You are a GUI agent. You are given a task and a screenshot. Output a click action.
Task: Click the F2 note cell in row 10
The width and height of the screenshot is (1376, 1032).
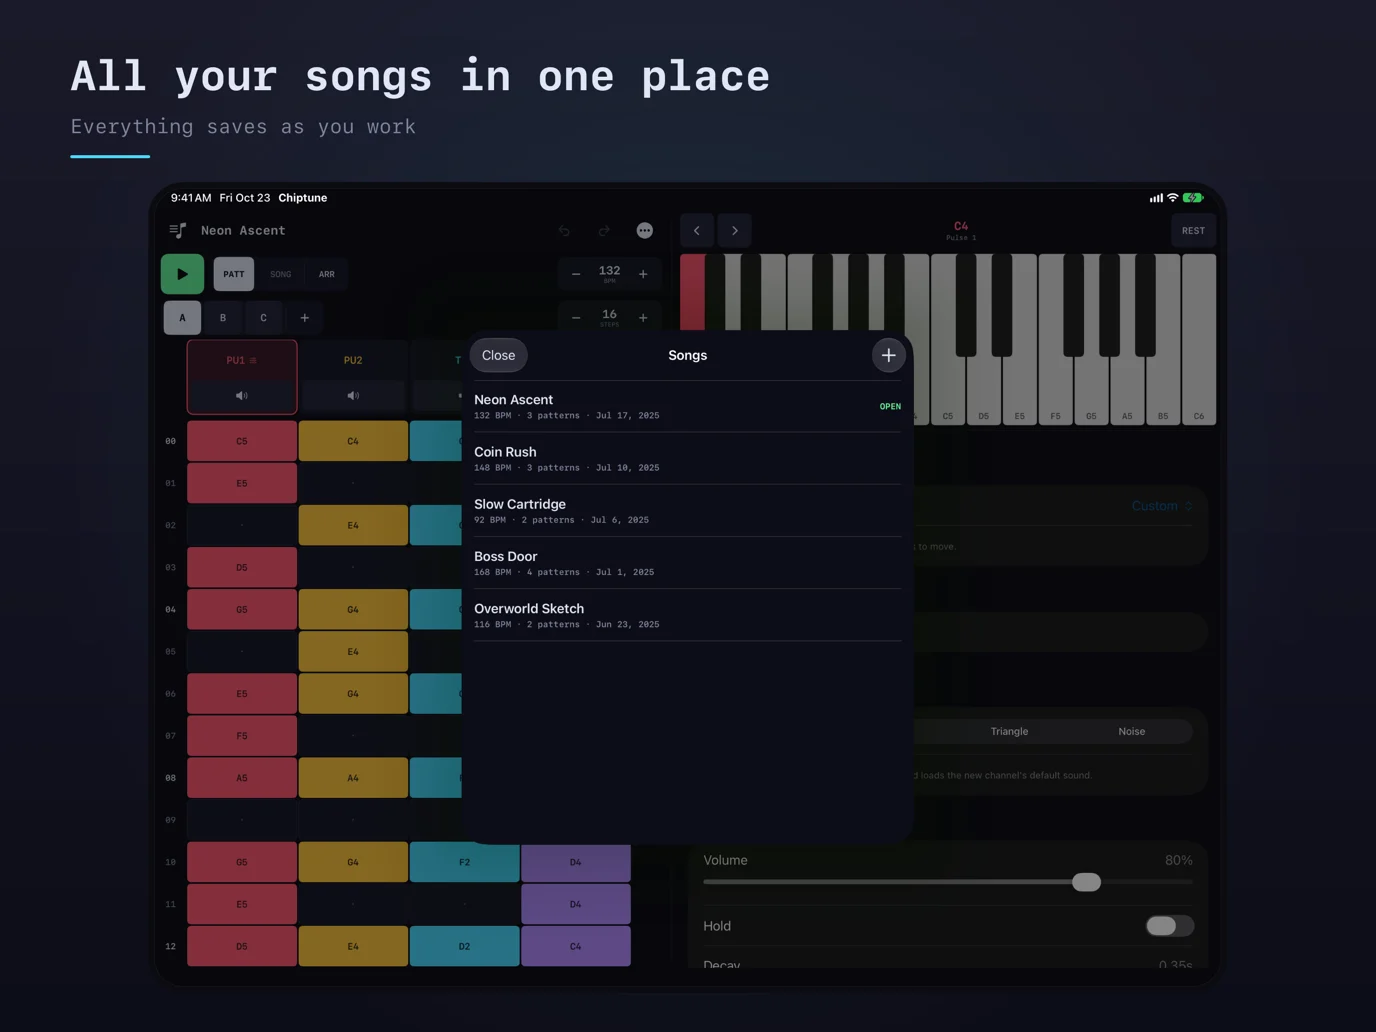click(x=465, y=862)
